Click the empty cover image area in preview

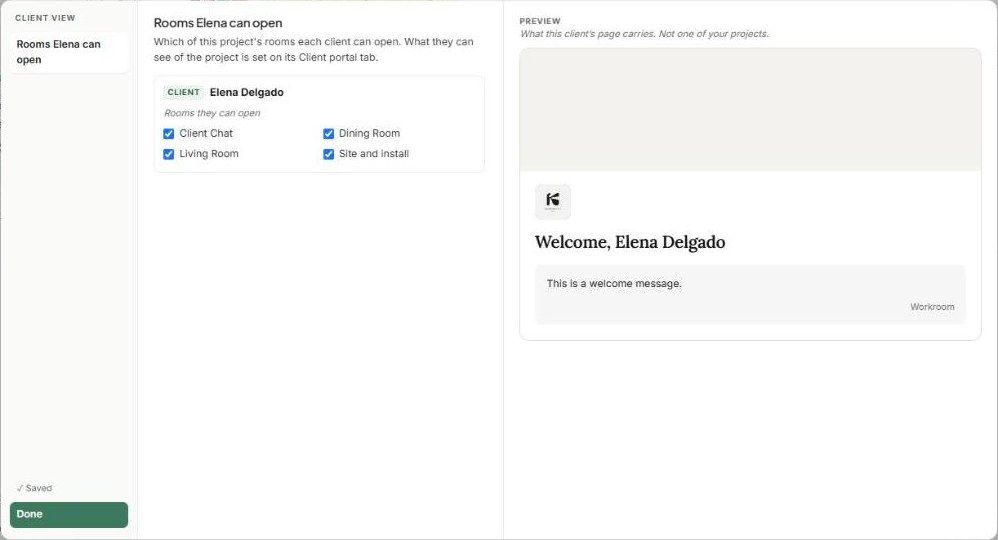(750, 110)
